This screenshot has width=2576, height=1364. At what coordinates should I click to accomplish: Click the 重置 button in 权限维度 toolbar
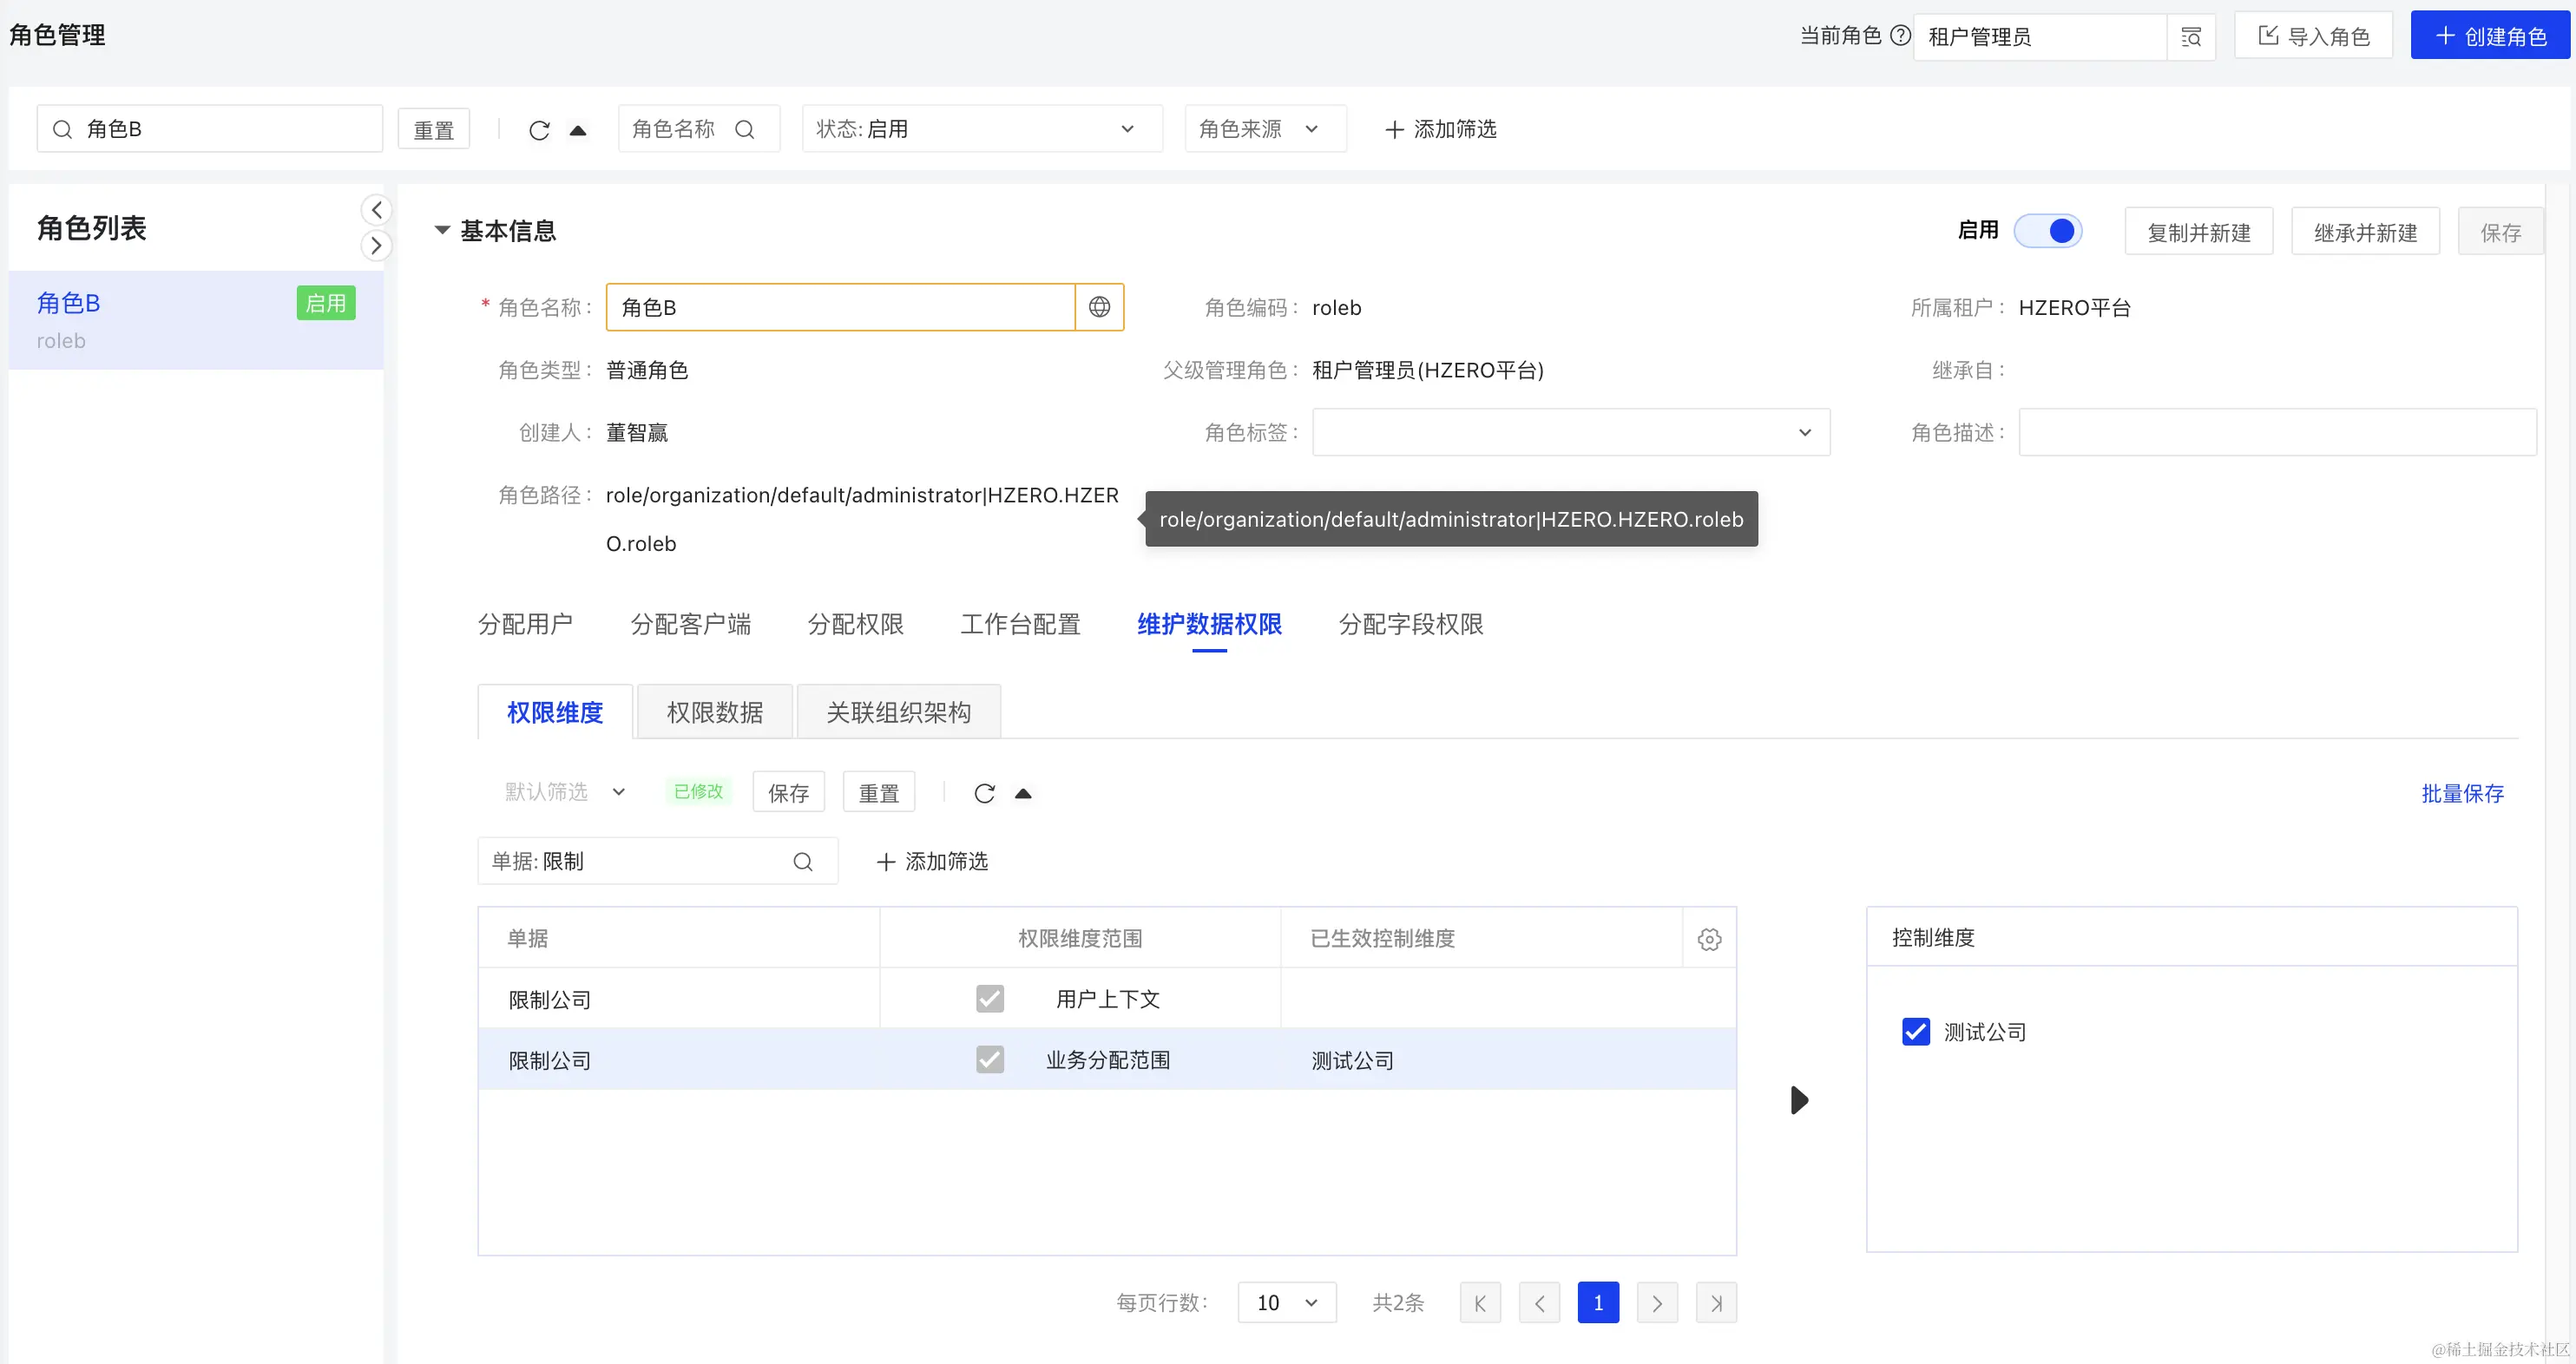pyautogui.click(x=879, y=792)
